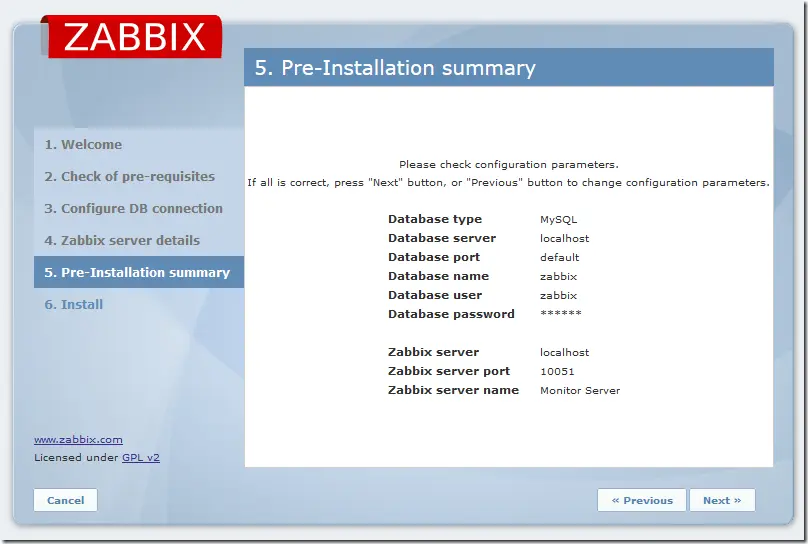Click the ZABBIX logo
Screen dimensions: 808x544
point(131,37)
